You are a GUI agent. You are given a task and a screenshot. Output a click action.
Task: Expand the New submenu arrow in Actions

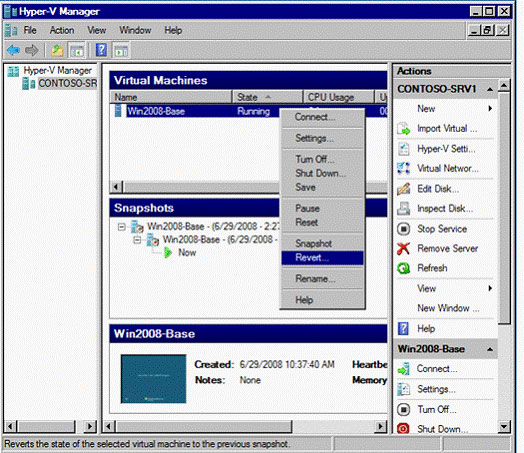coord(490,108)
